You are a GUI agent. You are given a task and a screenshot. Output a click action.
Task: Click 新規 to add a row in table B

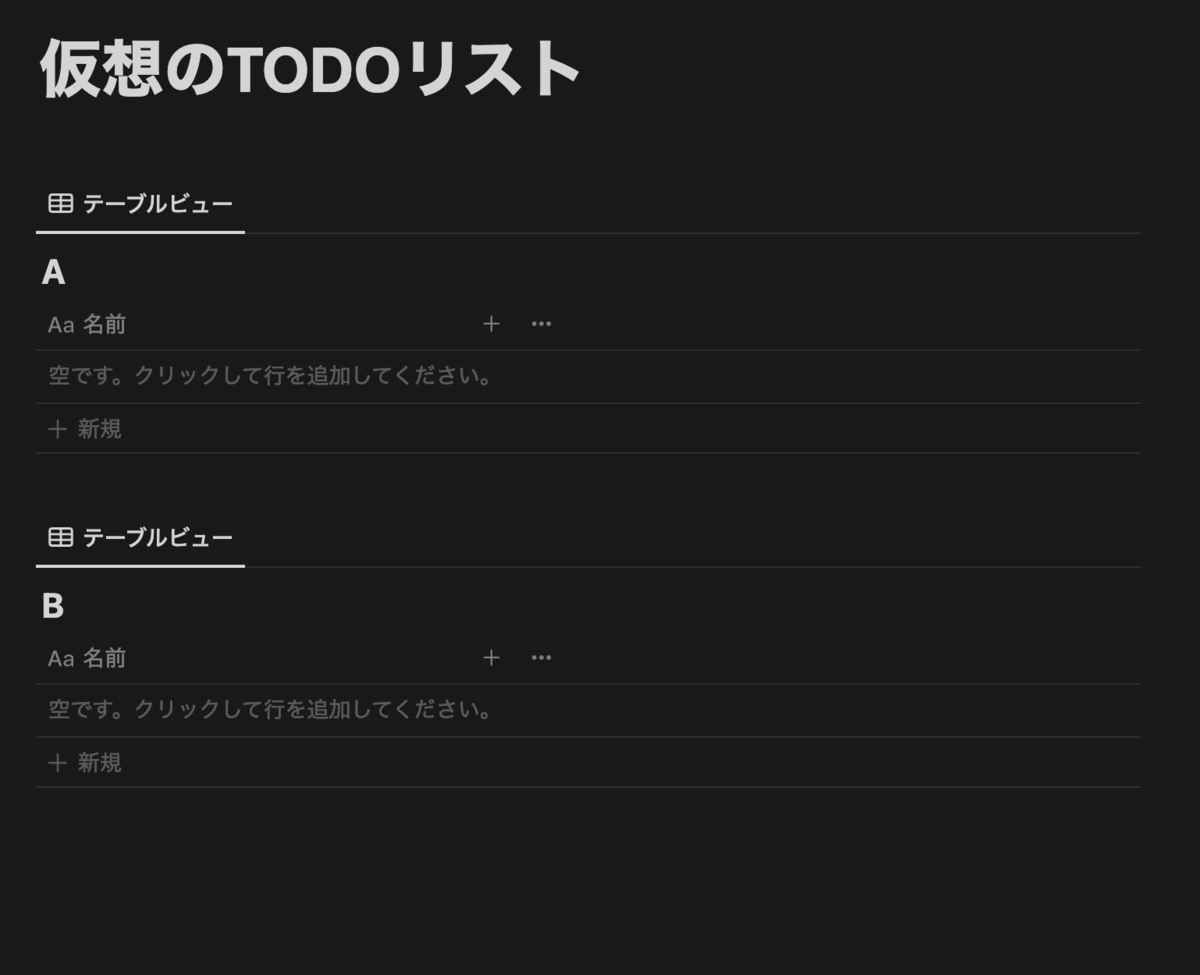100,763
